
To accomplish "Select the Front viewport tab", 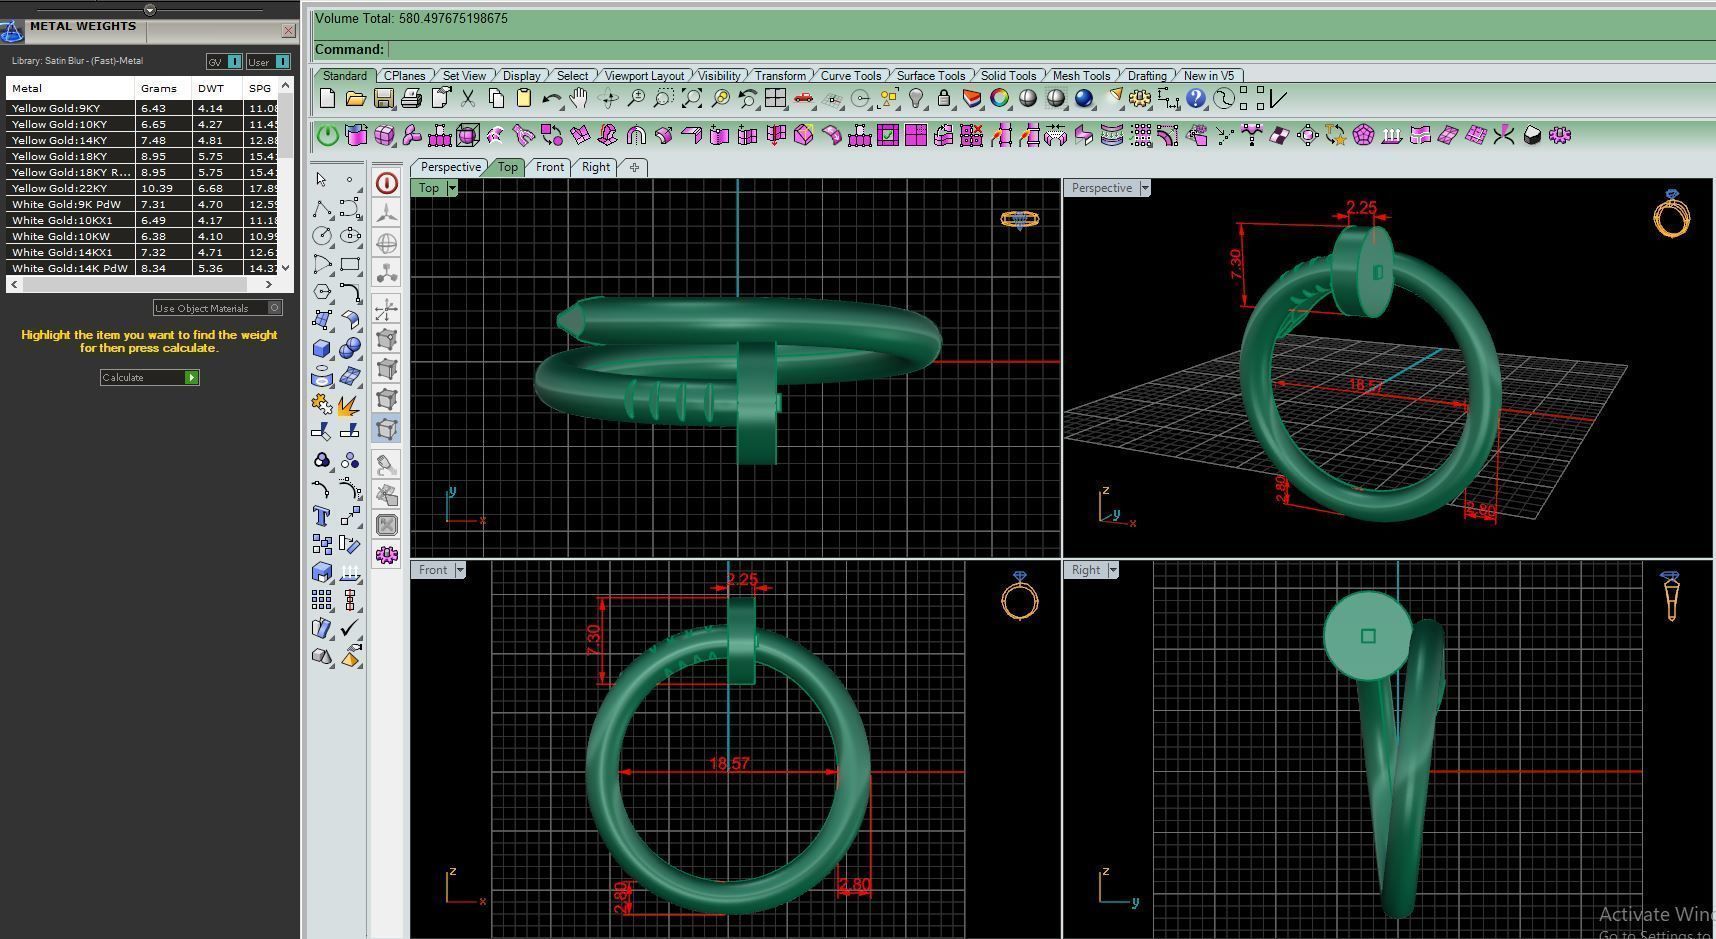I will [550, 167].
